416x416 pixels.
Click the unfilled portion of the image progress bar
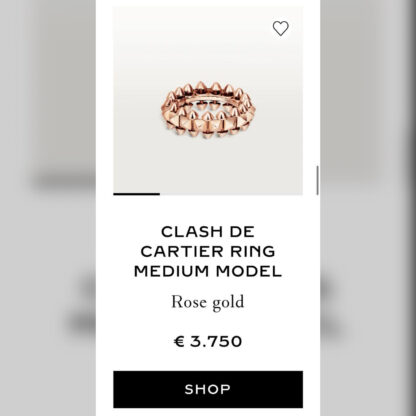[x=231, y=194]
